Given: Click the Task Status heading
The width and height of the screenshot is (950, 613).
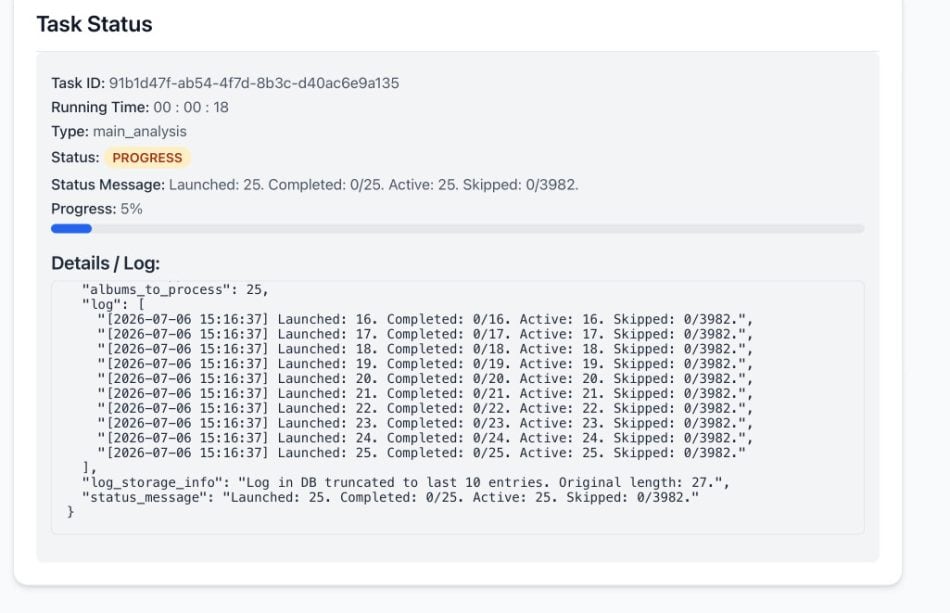Looking at the screenshot, I should [x=95, y=24].
